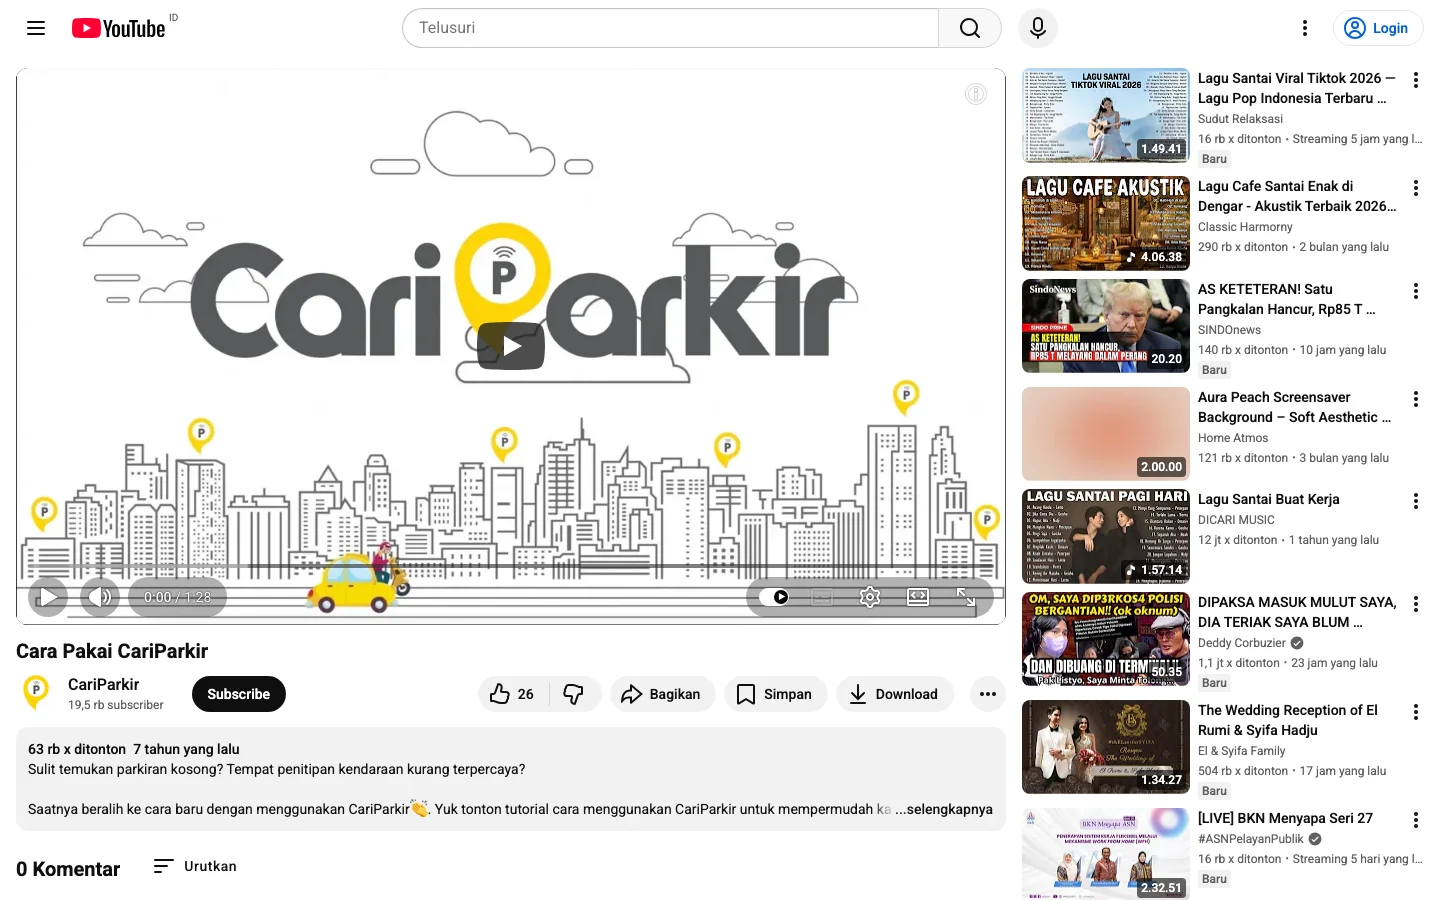Toggle subtitles in the player
The height and width of the screenshot is (900, 1440).
tap(822, 597)
